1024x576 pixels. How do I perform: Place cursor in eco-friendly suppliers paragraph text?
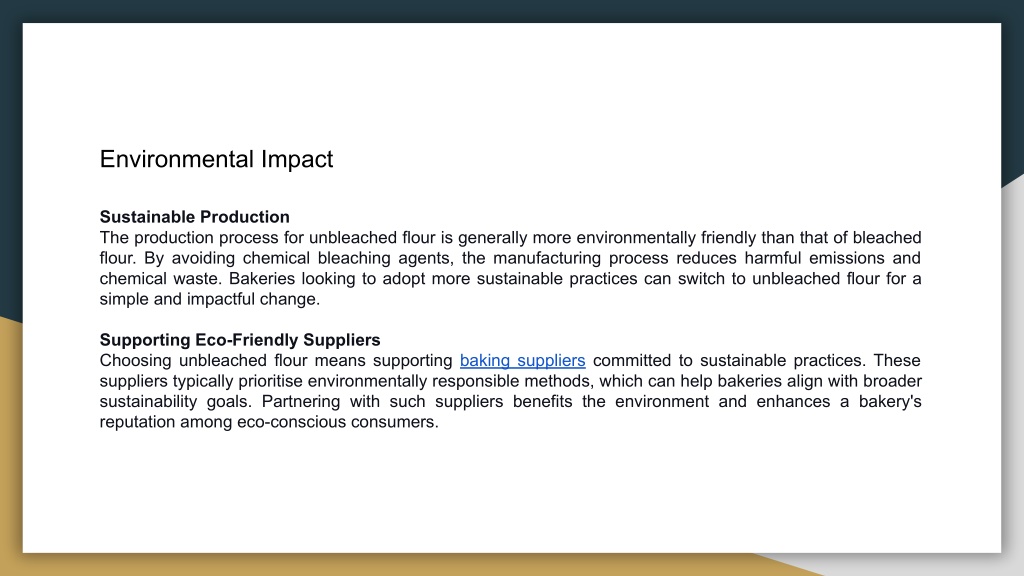510,391
